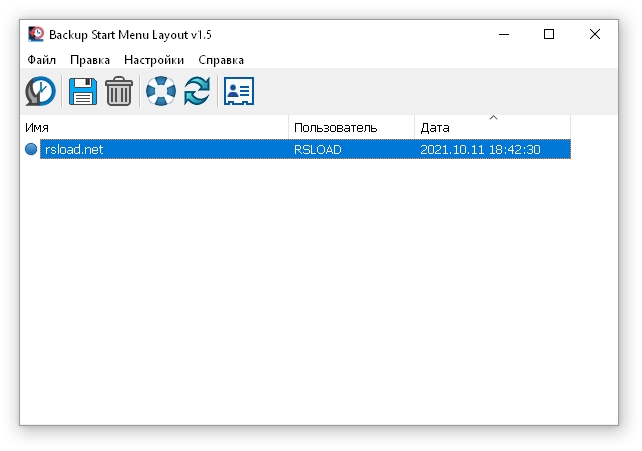The height and width of the screenshot is (451, 642).
Task: Click the lifebuoy help icon
Action: [x=161, y=92]
